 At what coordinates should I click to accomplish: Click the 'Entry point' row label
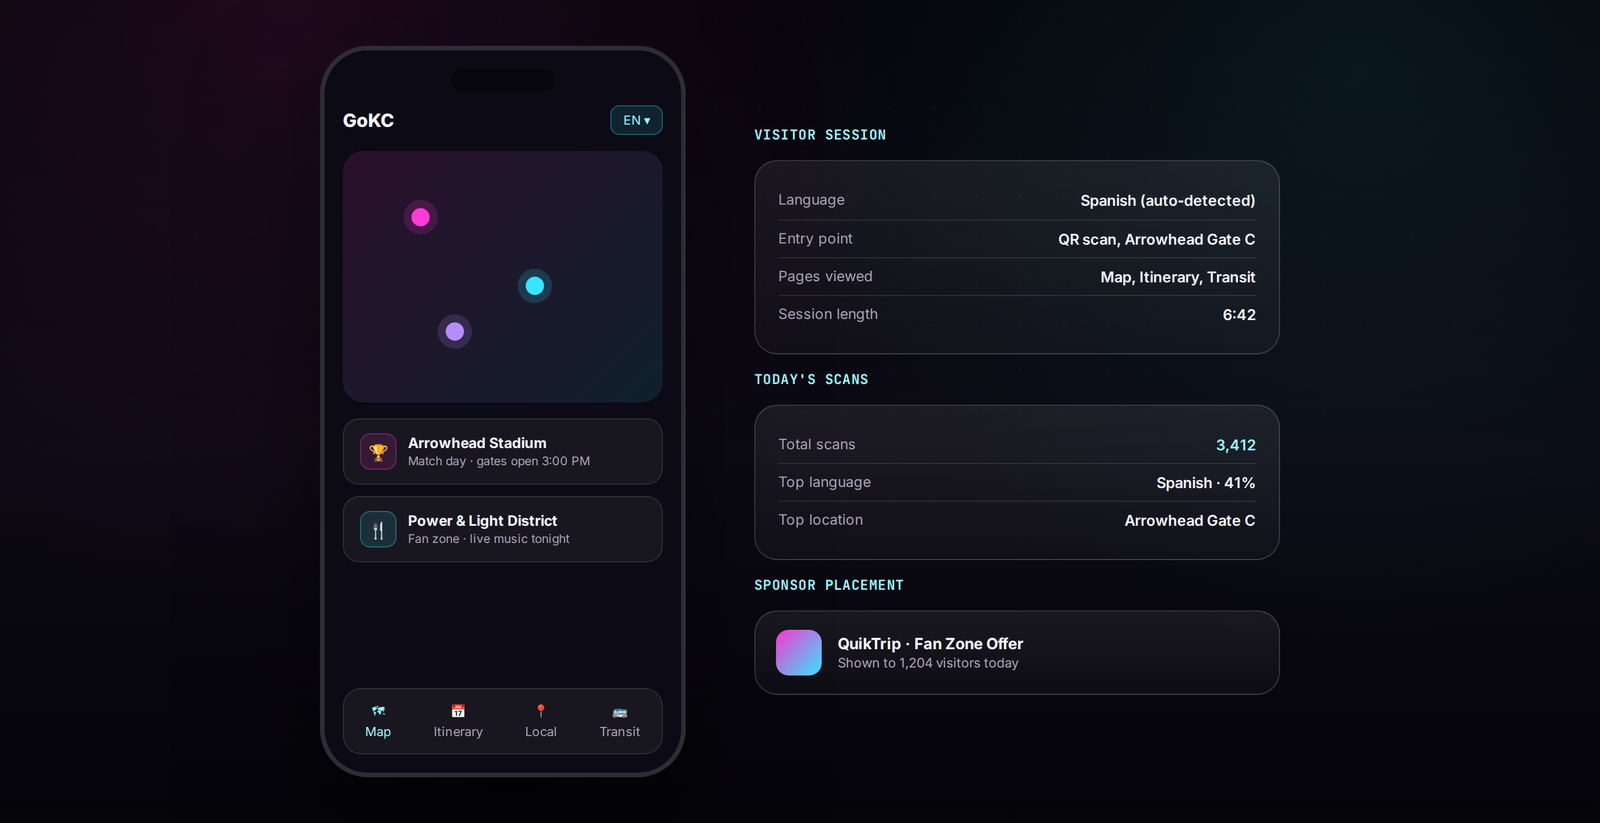(815, 238)
